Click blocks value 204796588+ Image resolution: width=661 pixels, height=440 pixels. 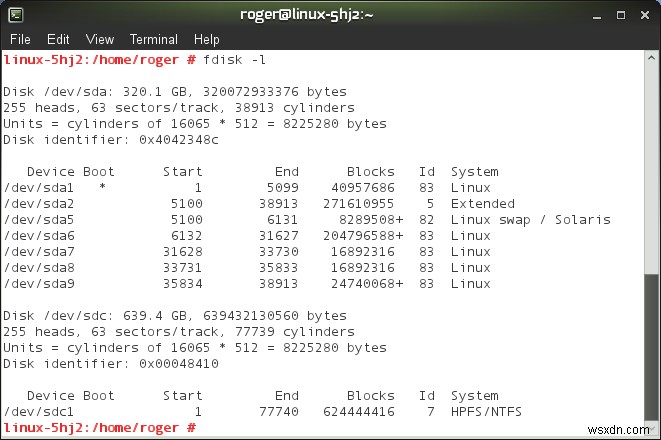[363, 236]
